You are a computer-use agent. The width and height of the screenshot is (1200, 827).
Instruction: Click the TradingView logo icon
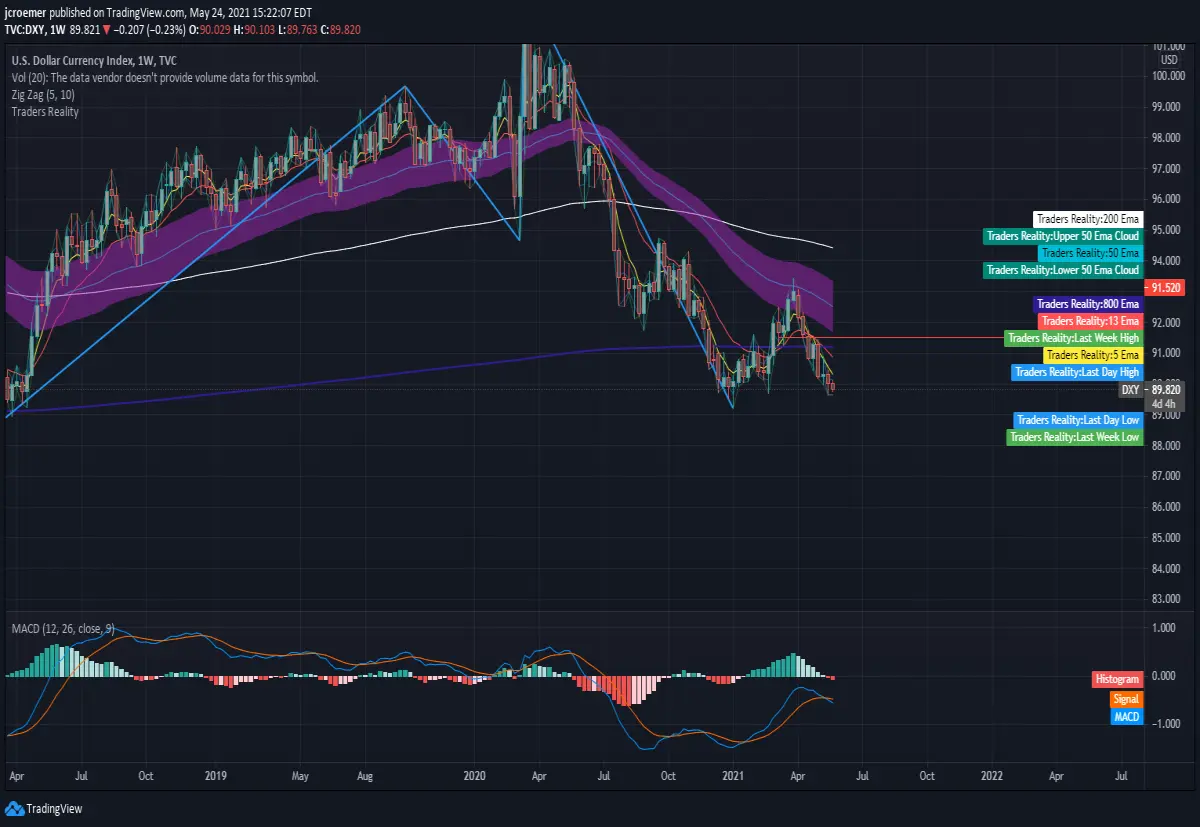pyautogui.click(x=14, y=809)
